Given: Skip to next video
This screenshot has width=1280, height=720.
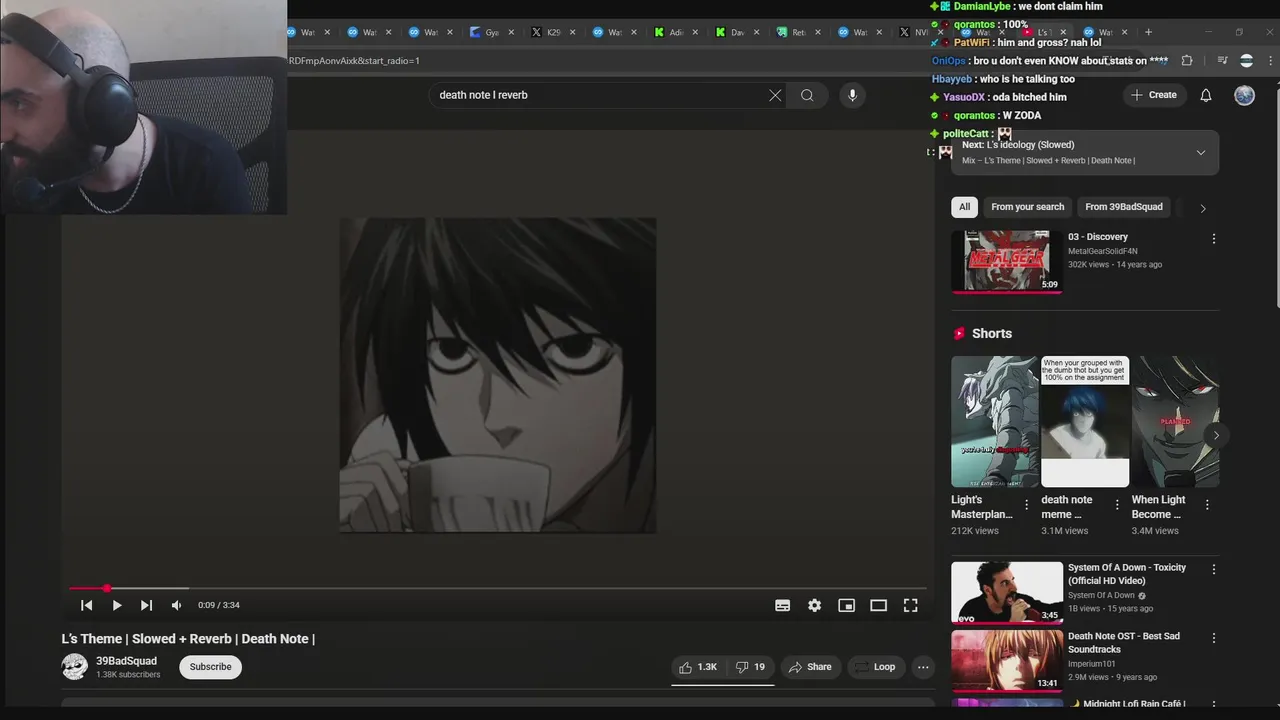Looking at the screenshot, I should 146,605.
